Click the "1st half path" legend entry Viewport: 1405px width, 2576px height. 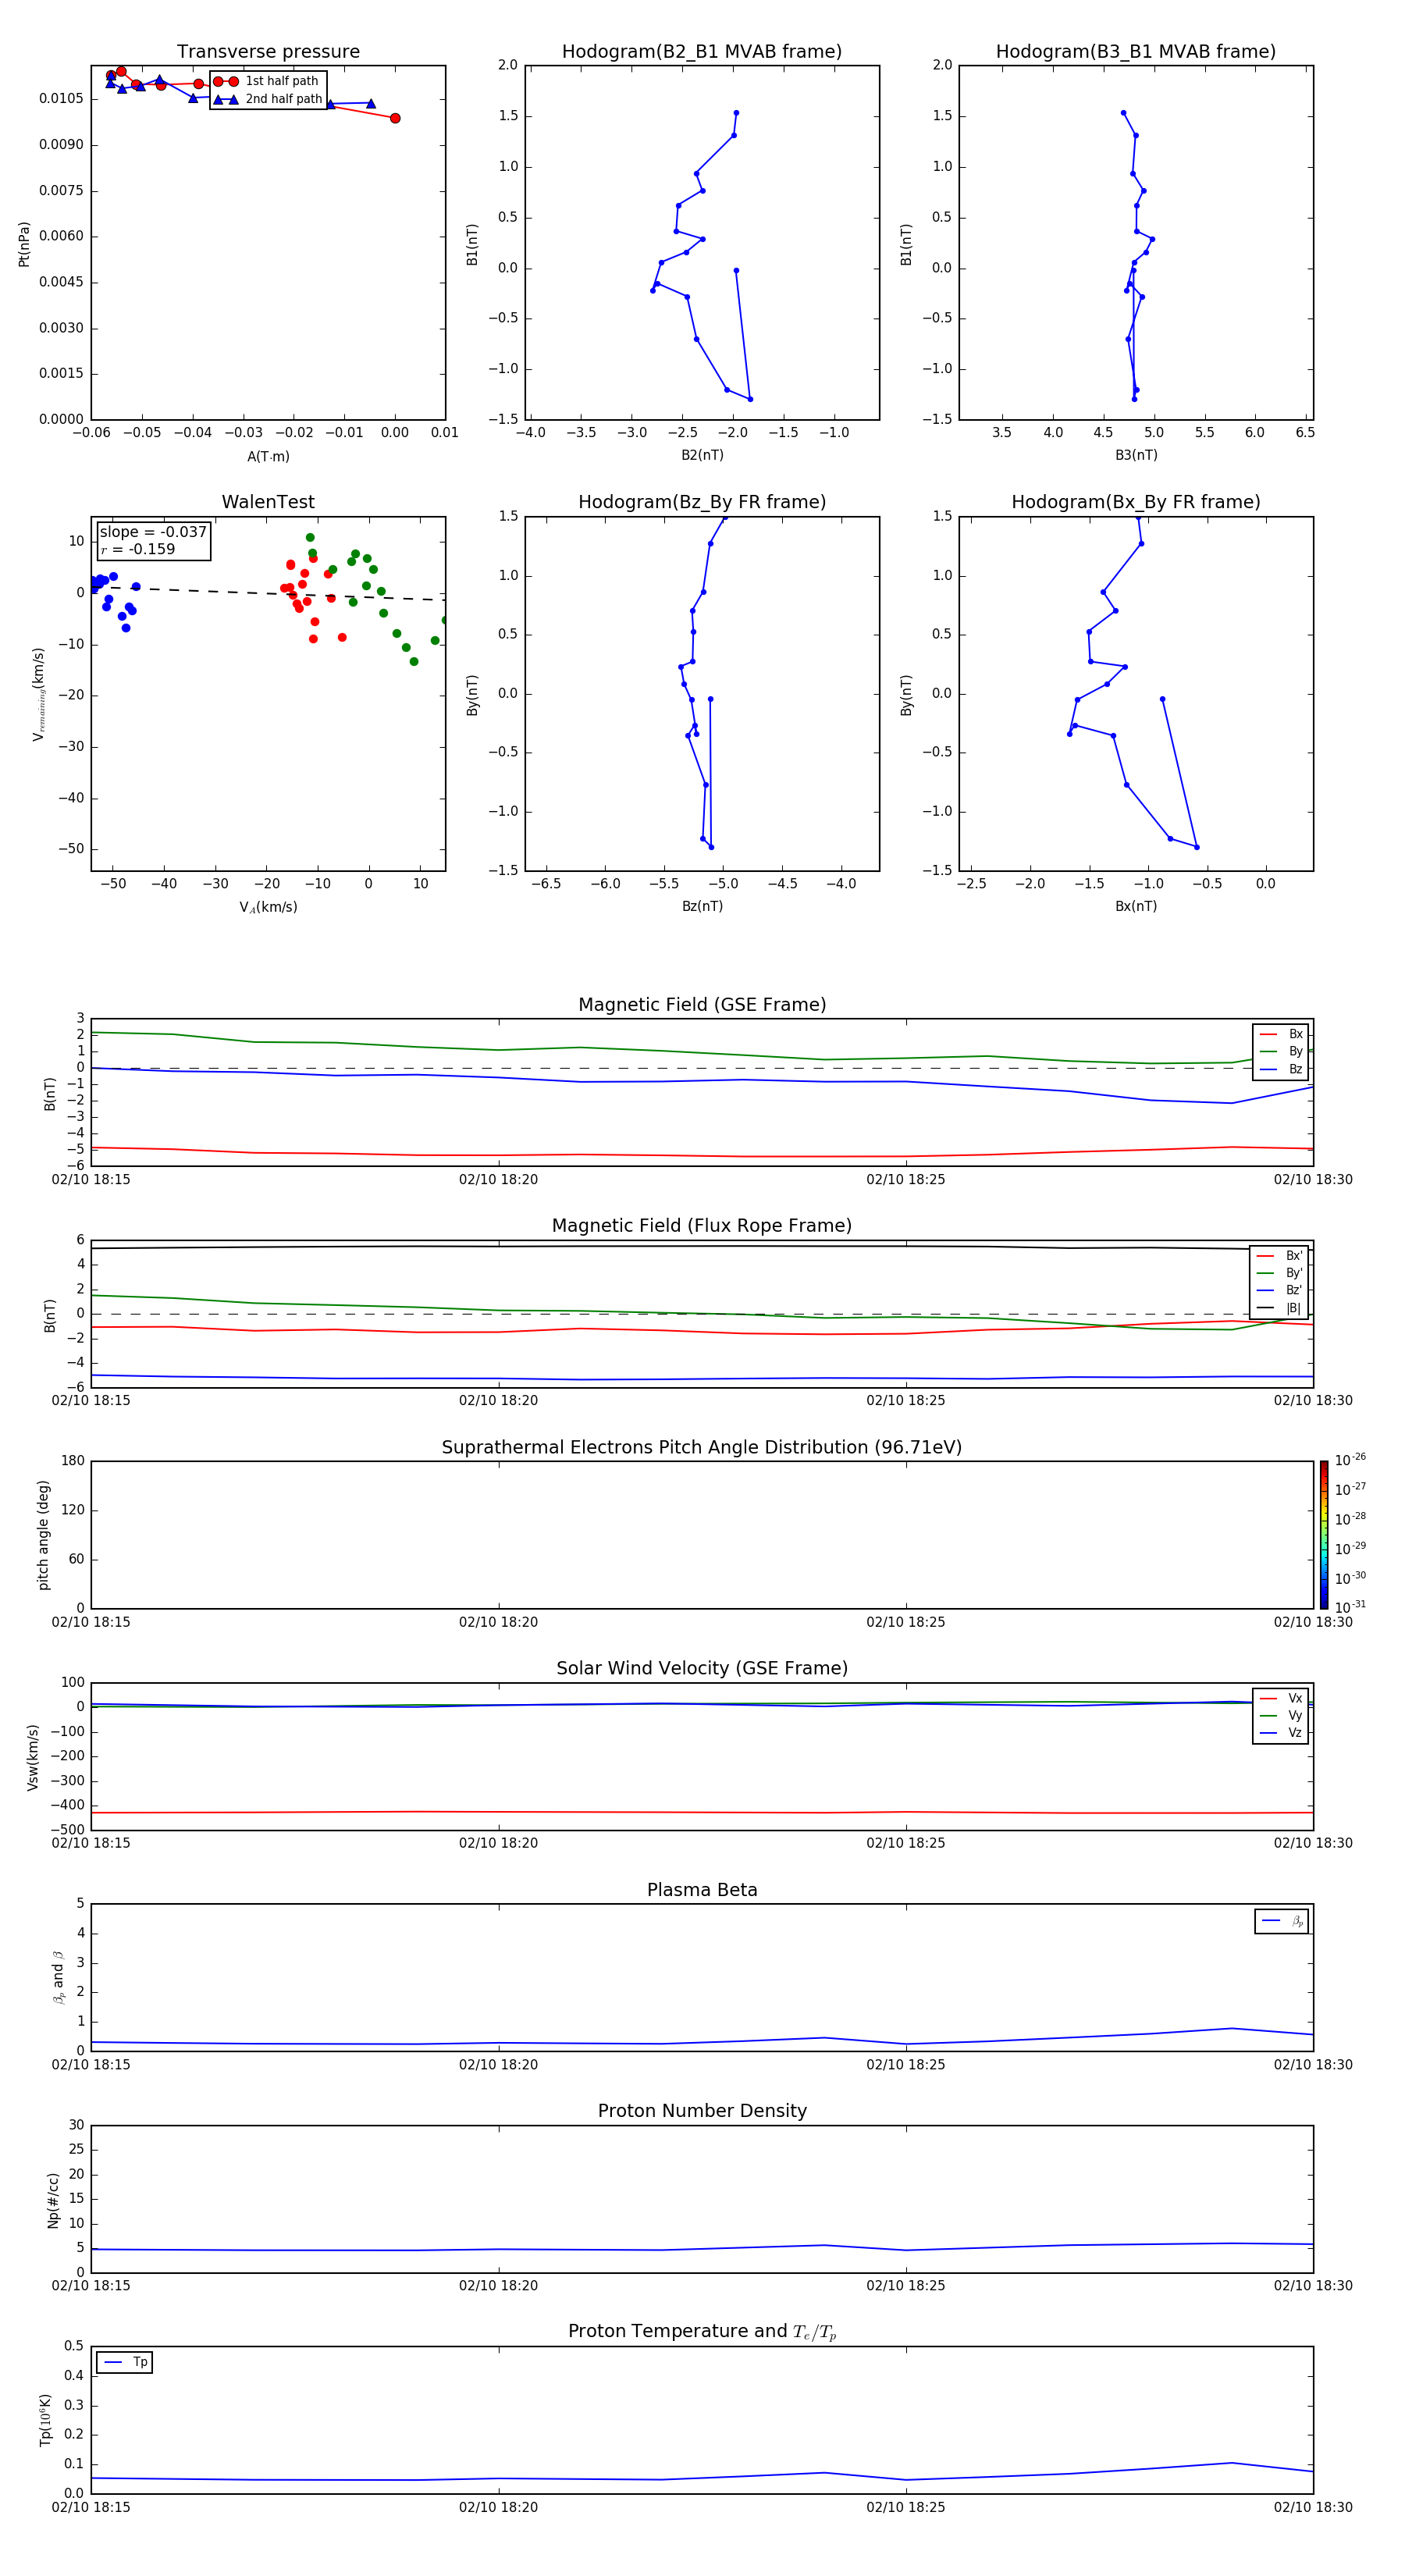[267, 81]
